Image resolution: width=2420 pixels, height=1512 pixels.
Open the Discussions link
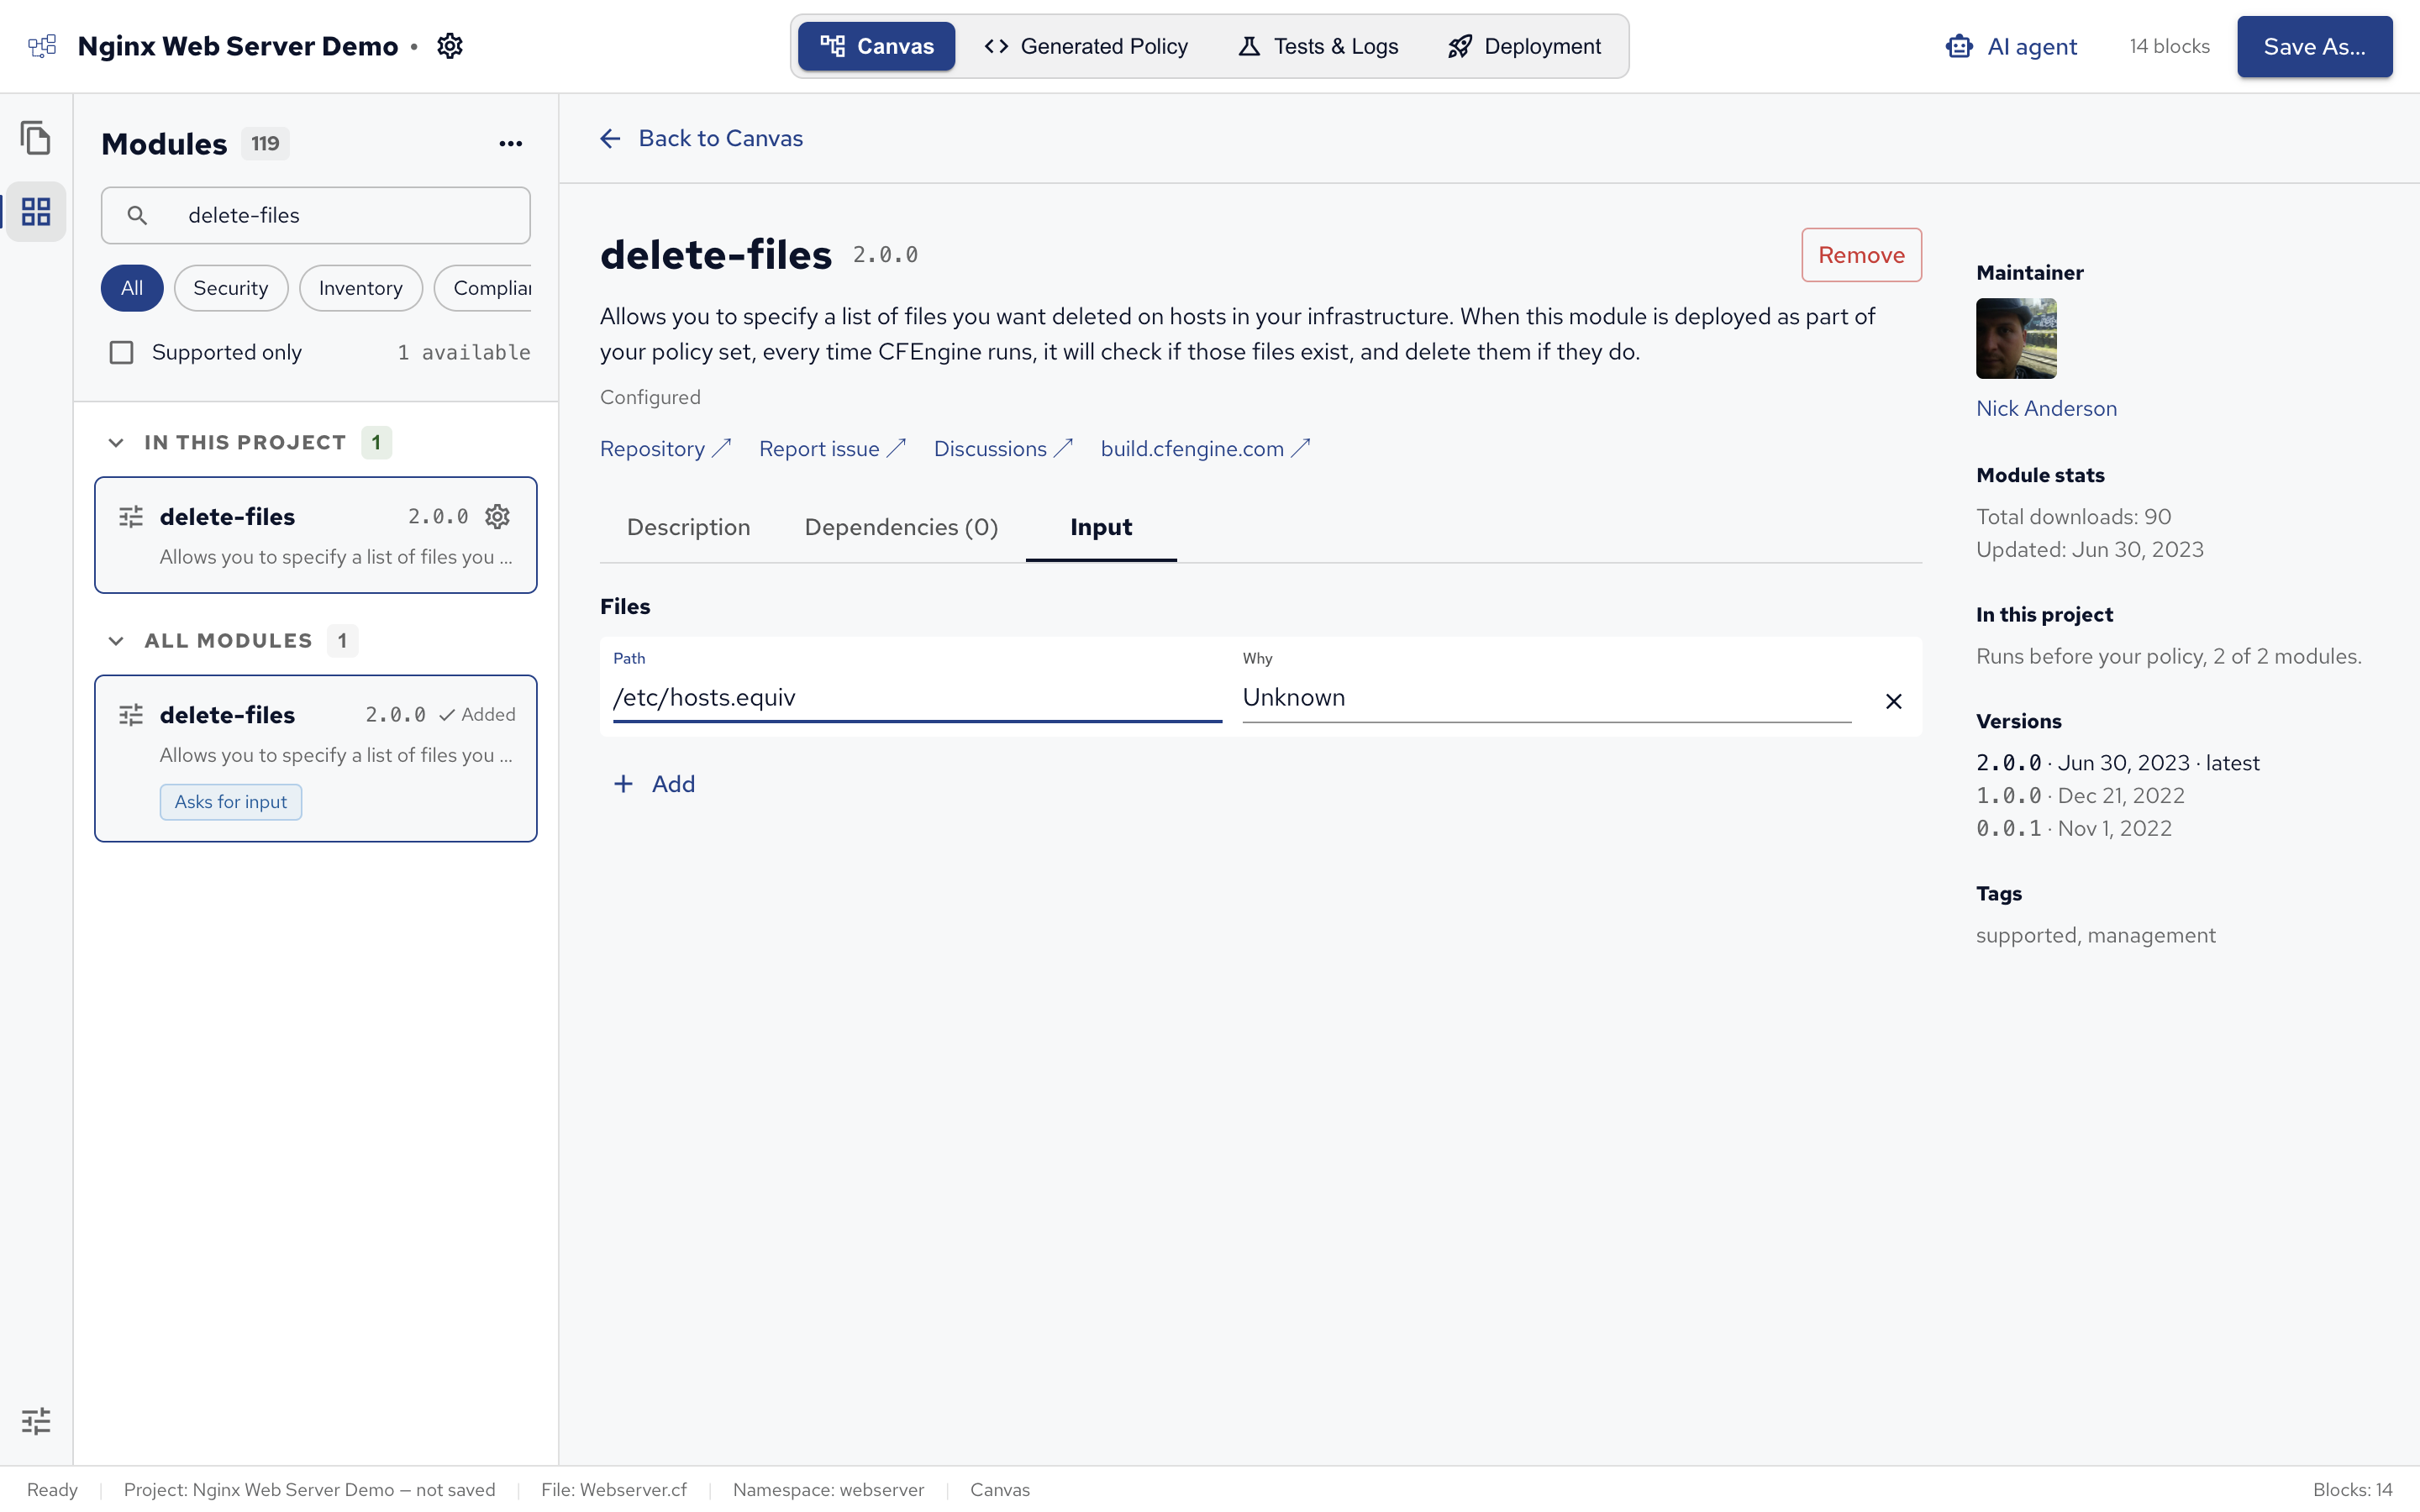(1003, 449)
